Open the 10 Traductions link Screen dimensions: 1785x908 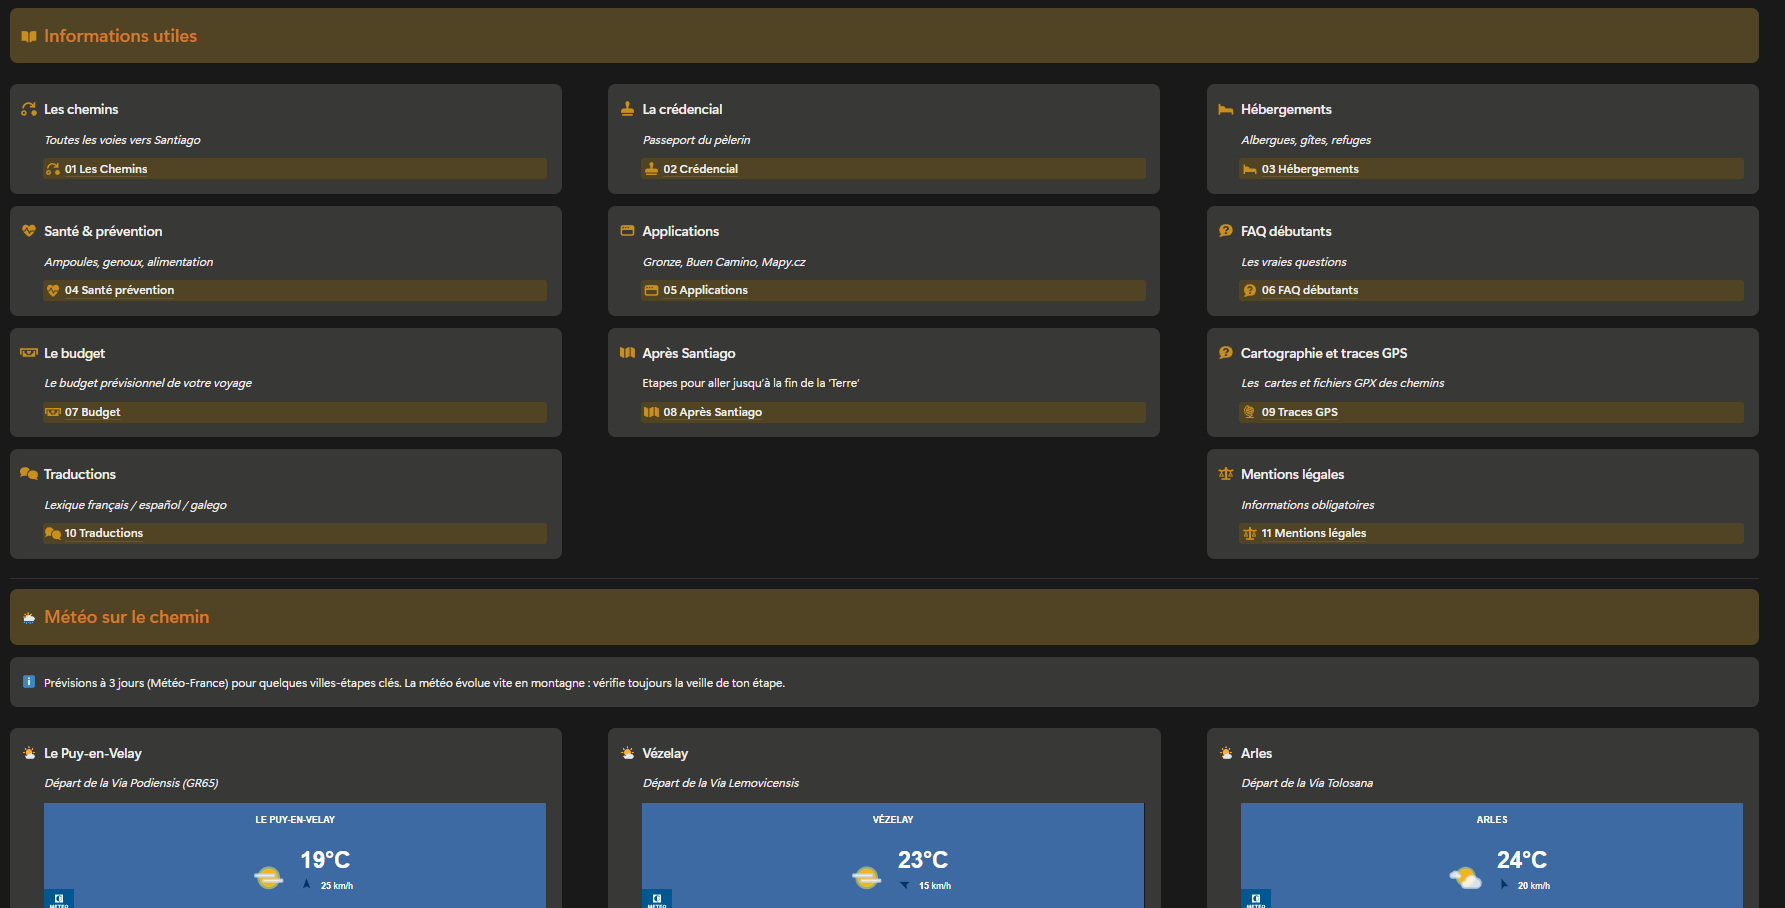point(103,533)
